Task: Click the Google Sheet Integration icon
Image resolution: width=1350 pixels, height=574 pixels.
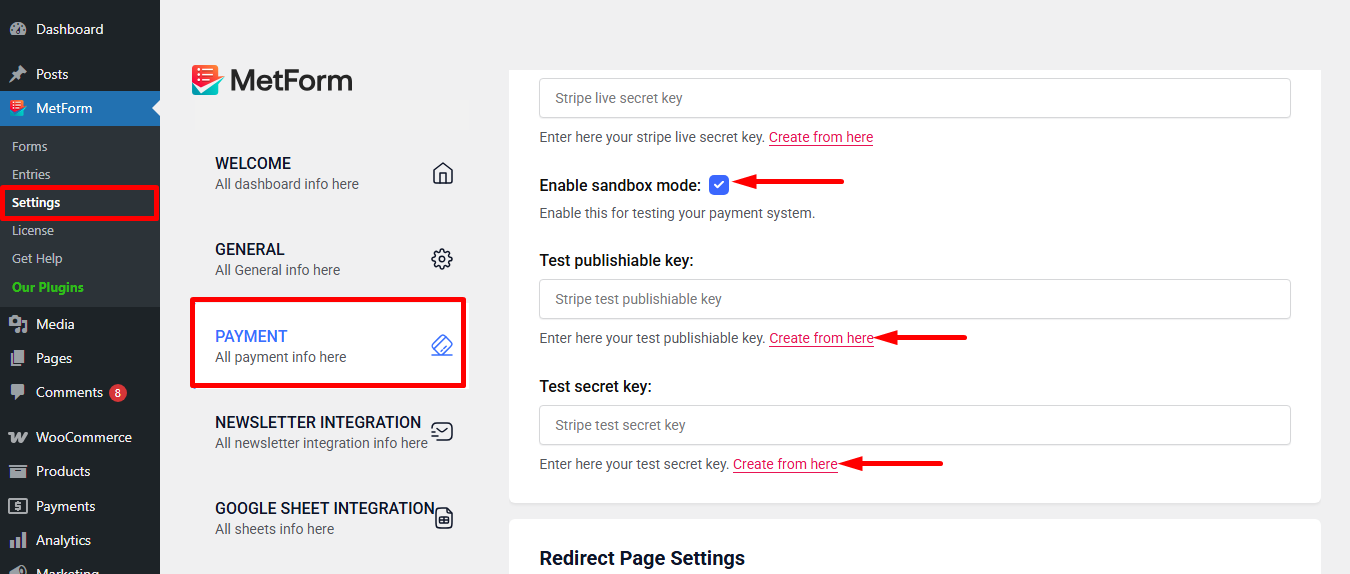Action: point(444,518)
